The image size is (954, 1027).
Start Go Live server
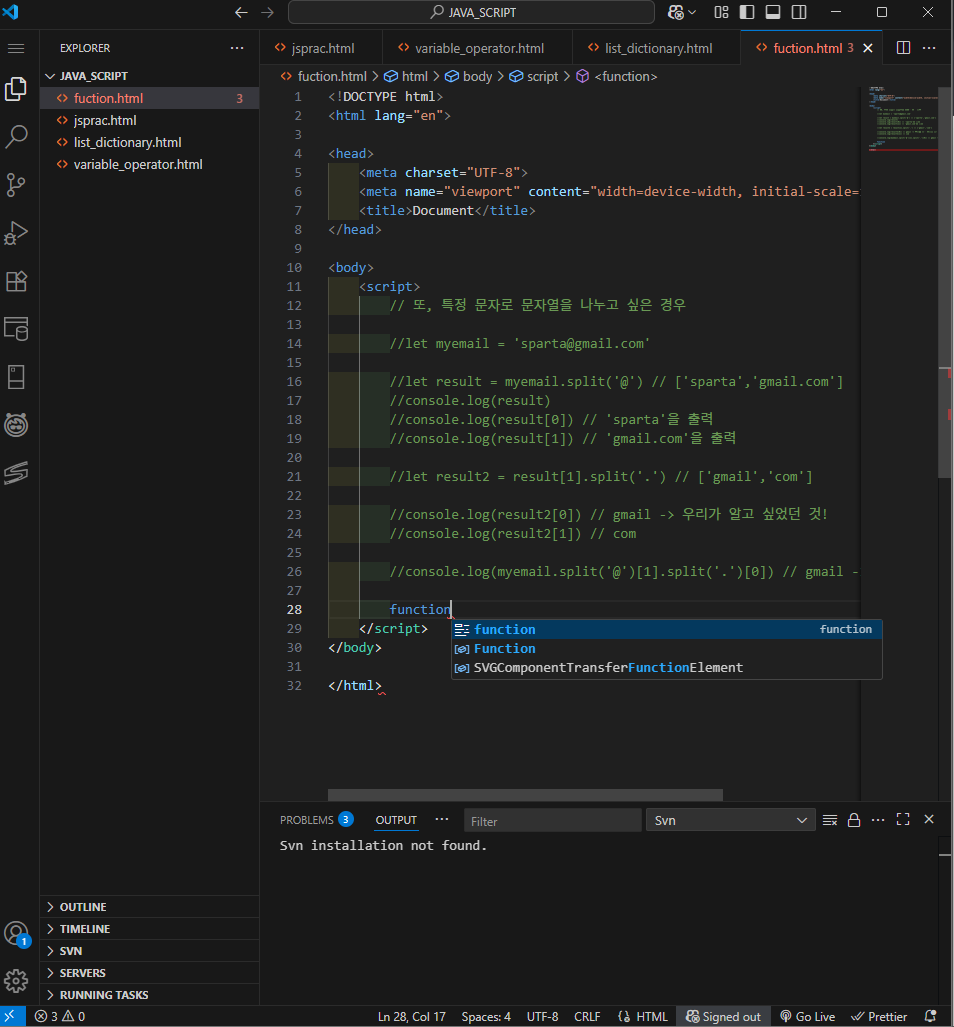tap(808, 1017)
